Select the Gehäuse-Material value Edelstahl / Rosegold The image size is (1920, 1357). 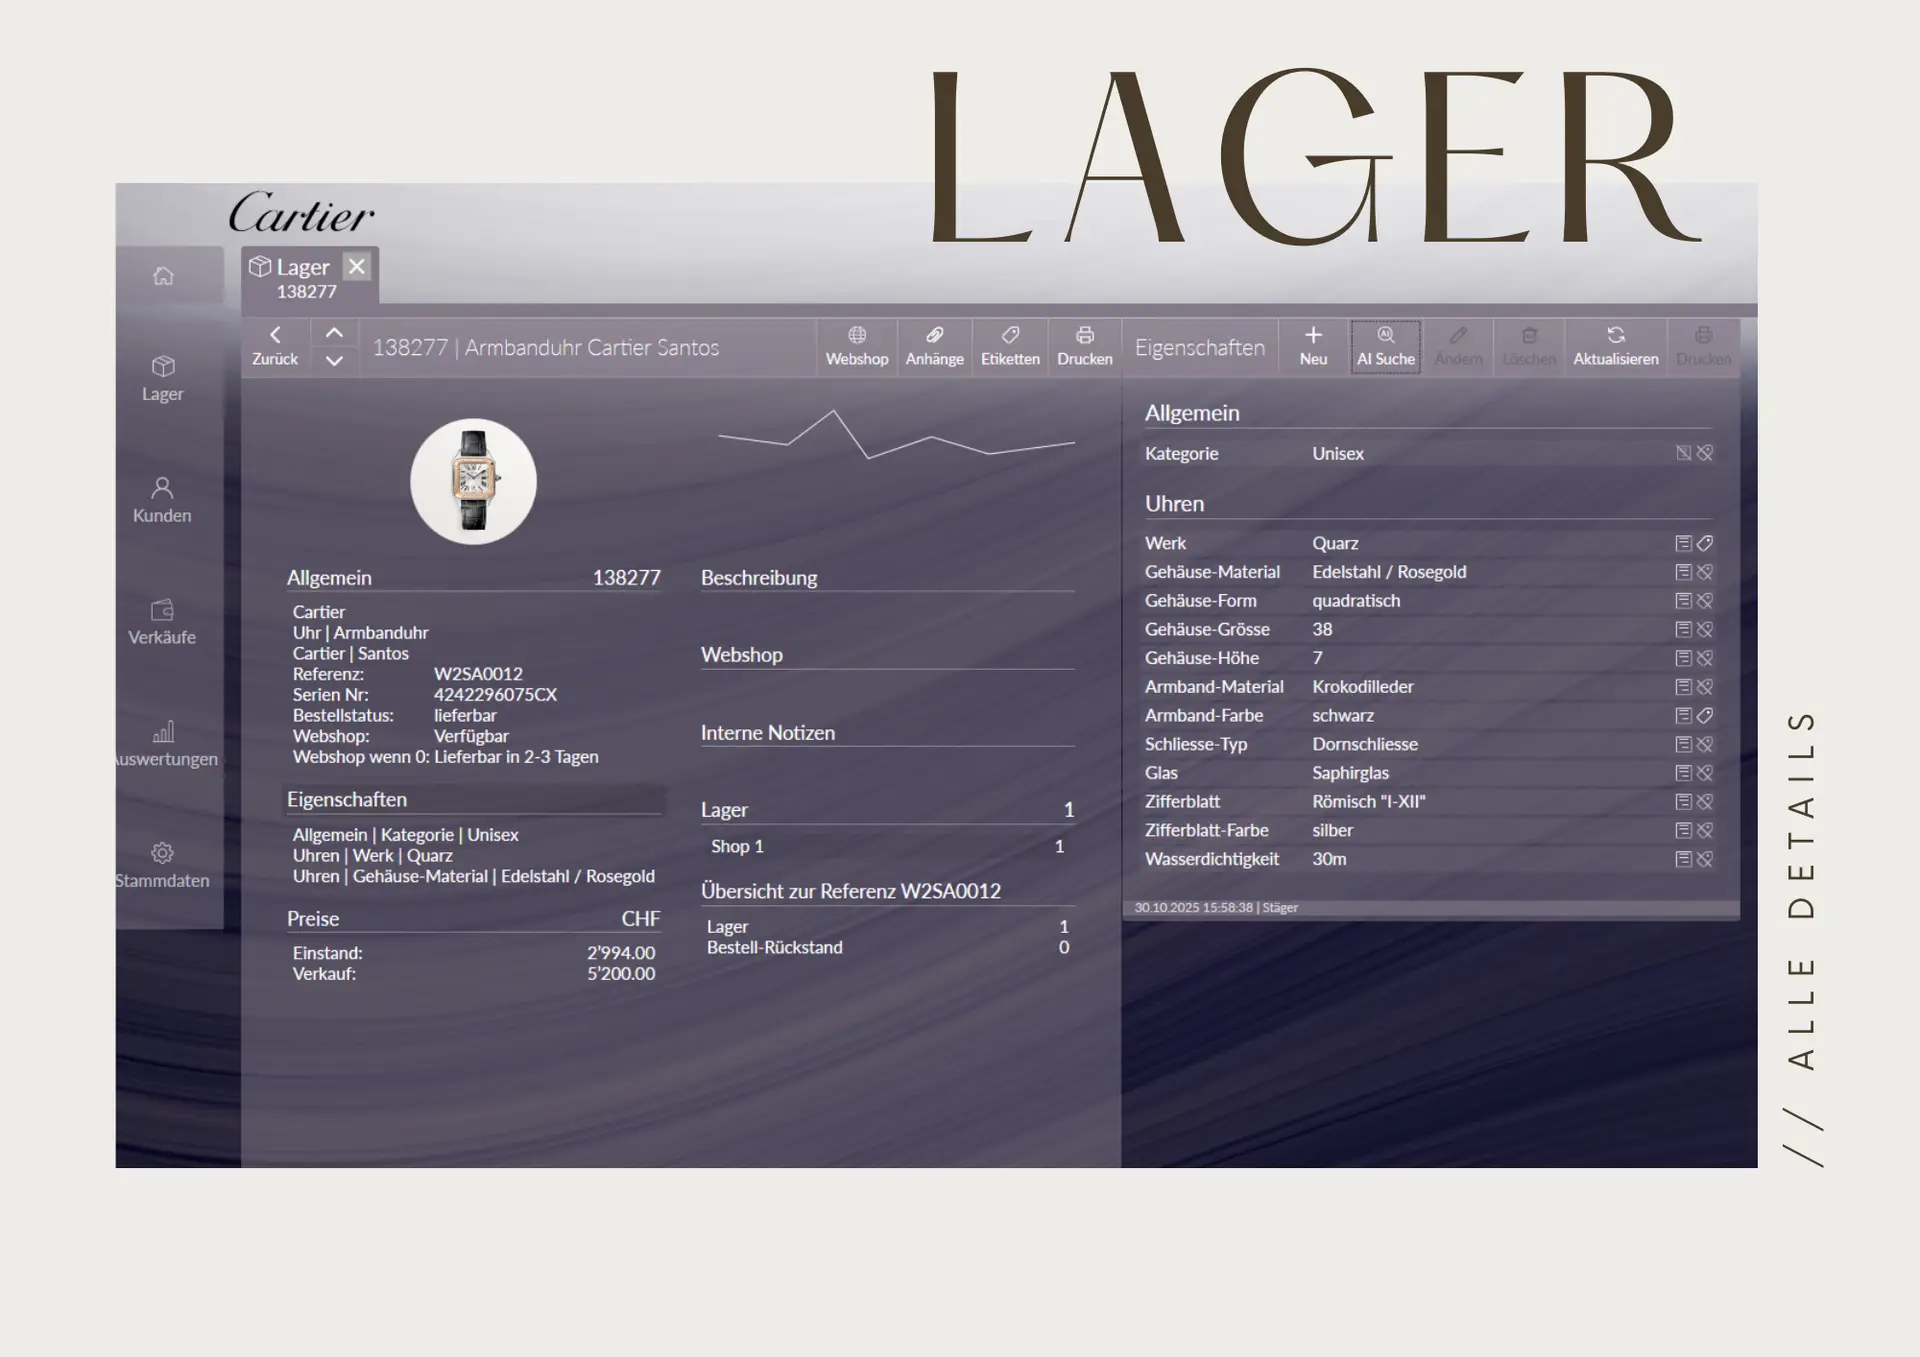[x=1389, y=572]
